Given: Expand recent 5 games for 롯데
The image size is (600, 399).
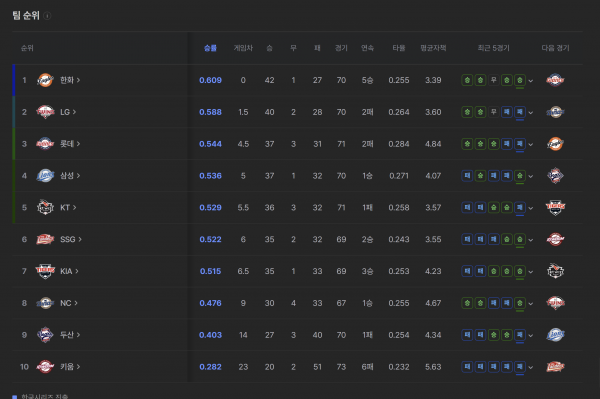Looking at the screenshot, I should tap(531, 144).
